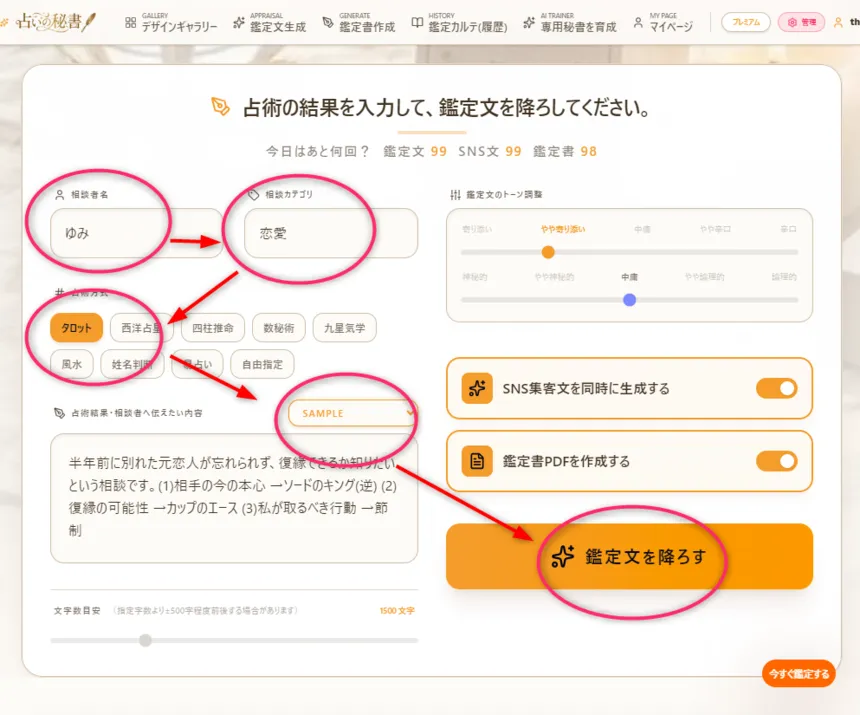The image size is (860, 715).
Task: Select the タロット method chip
Action: tap(76, 328)
